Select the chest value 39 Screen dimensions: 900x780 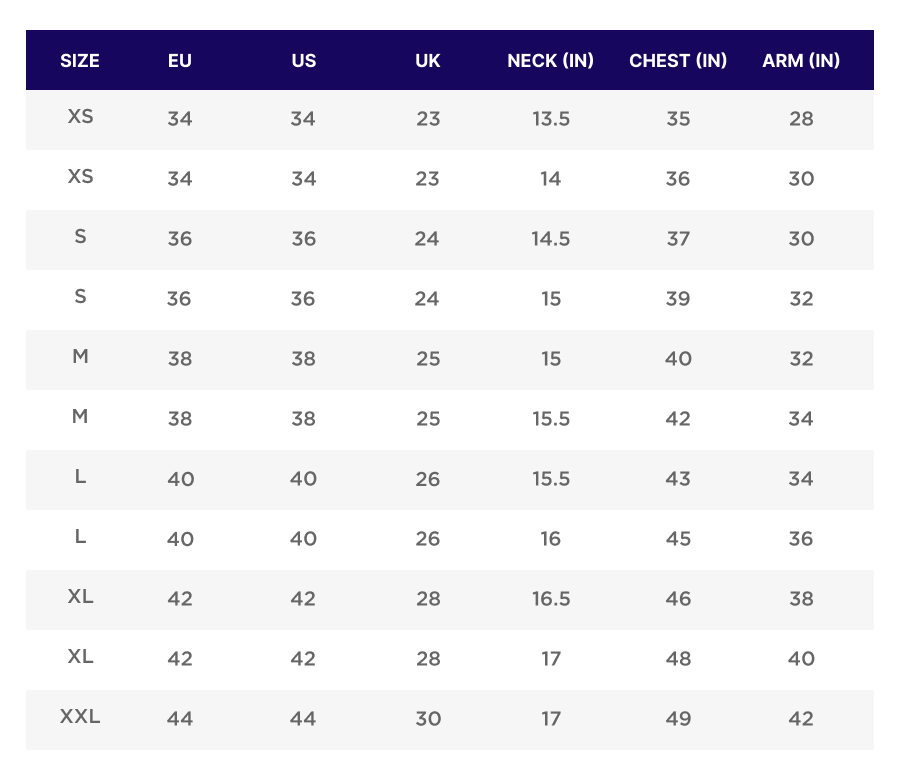click(x=678, y=299)
